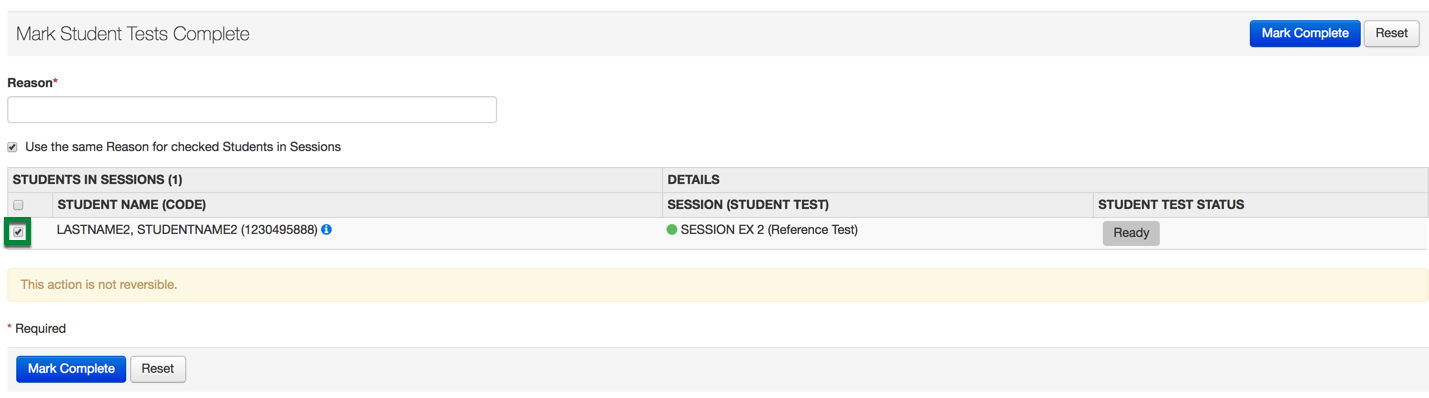Click the 'This action is not reversible' warning banner
Image resolution: width=1429 pixels, height=398 pixels.
(x=718, y=285)
